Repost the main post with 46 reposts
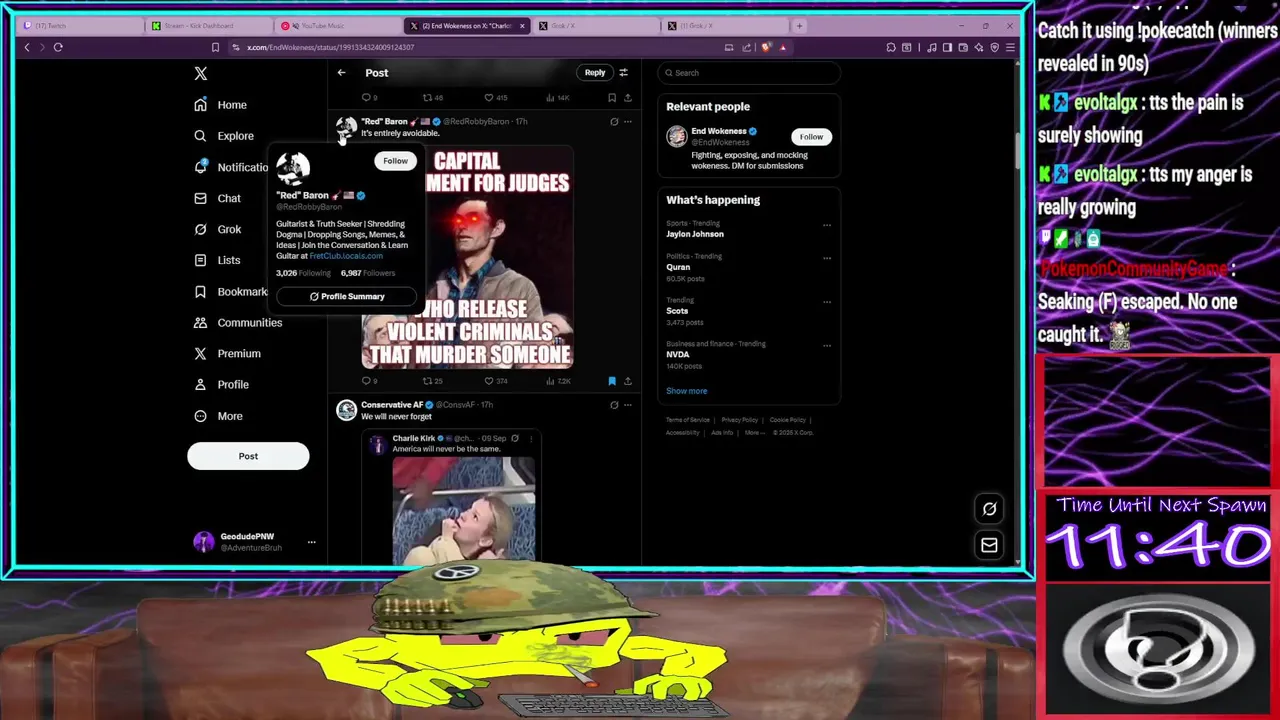This screenshot has height=720, width=1280. [427, 98]
